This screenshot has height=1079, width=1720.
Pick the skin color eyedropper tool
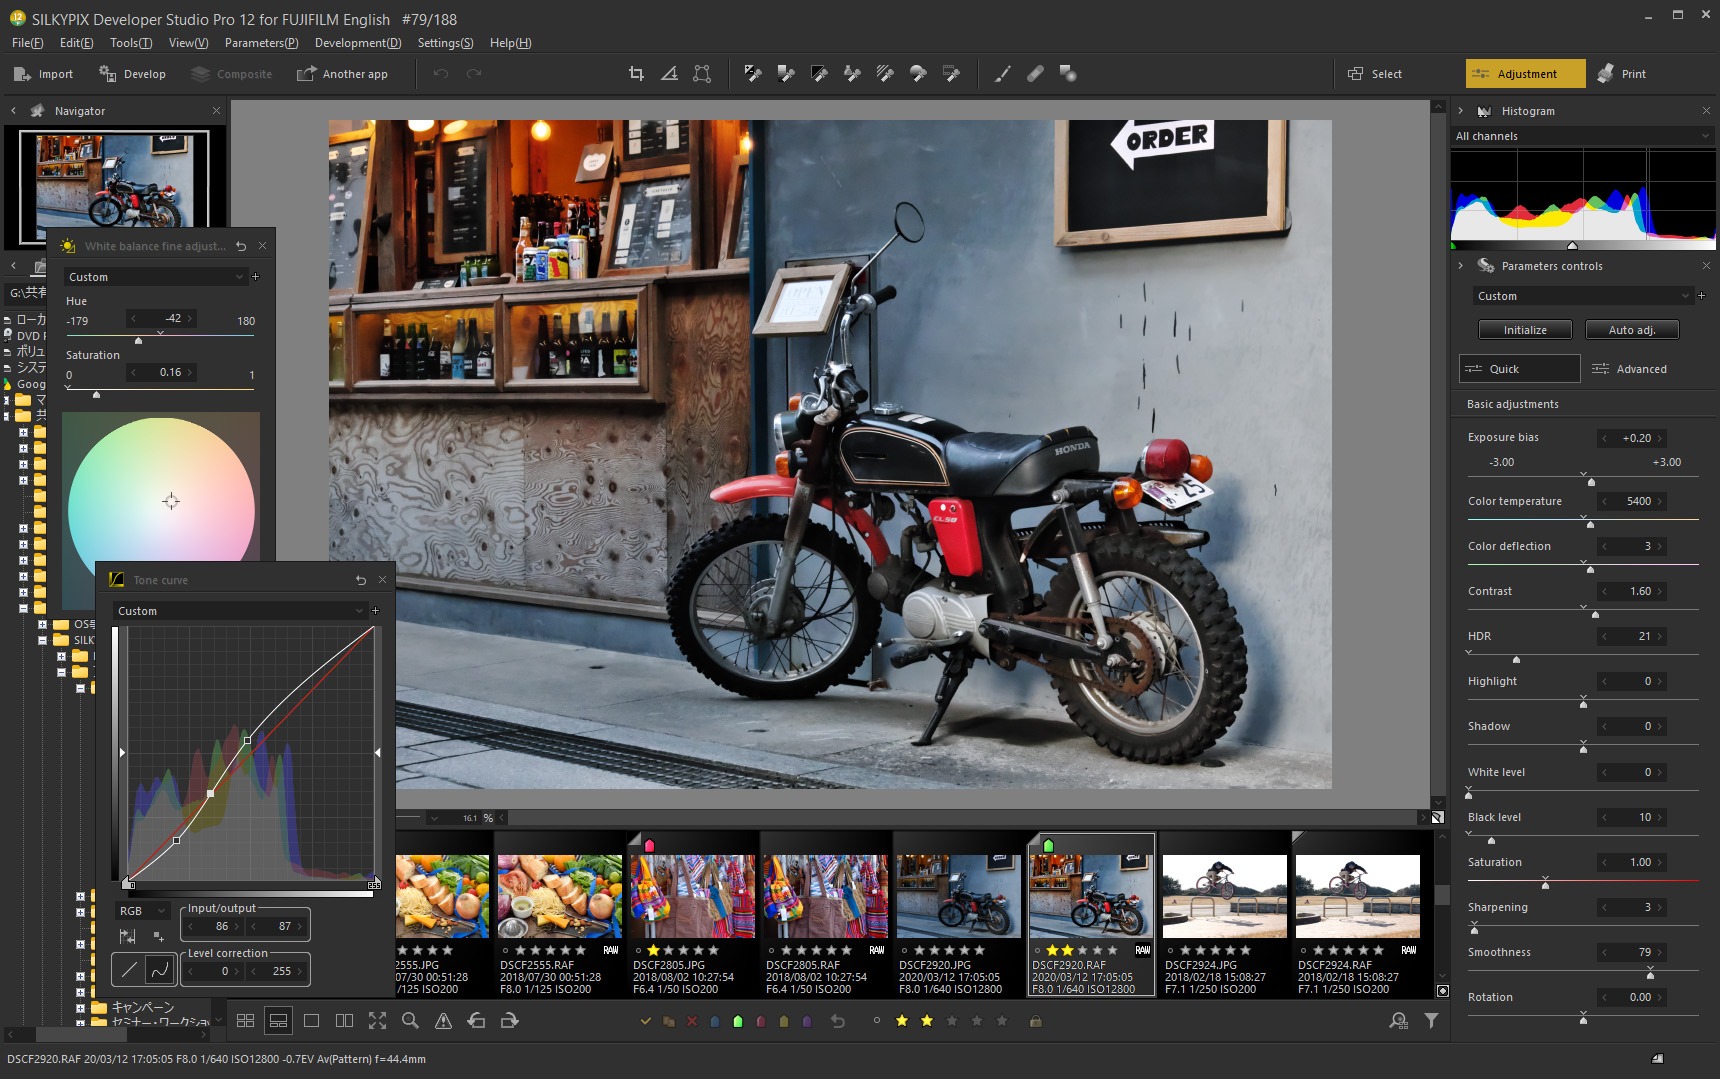pyautogui.click(x=852, y=73)
